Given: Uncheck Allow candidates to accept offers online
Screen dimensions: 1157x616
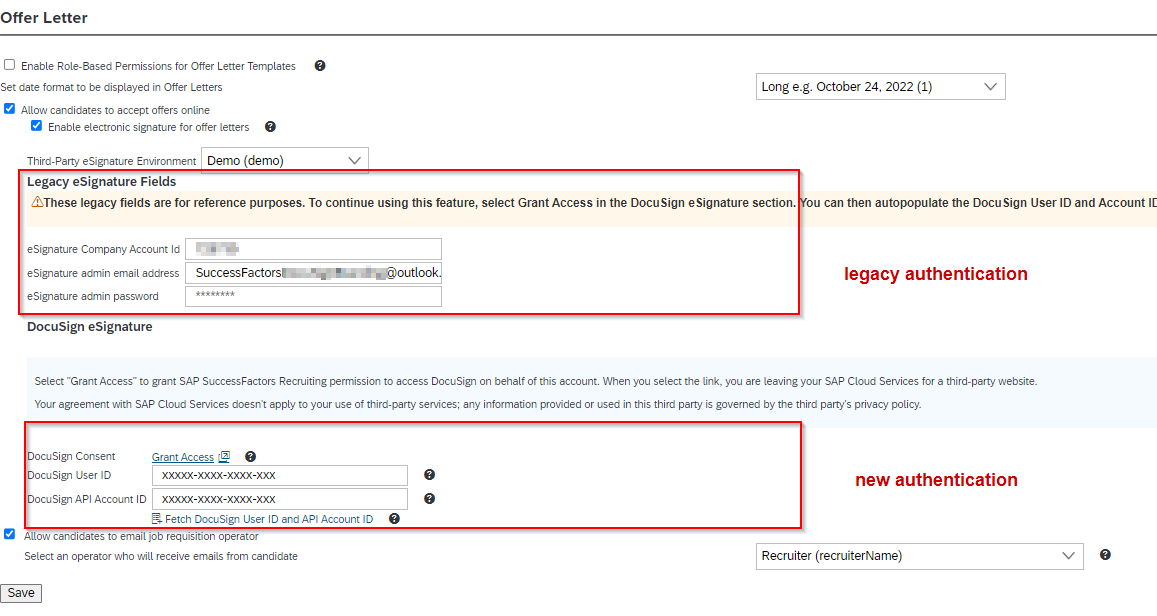Looking at the screenshot, I should 10,109.
